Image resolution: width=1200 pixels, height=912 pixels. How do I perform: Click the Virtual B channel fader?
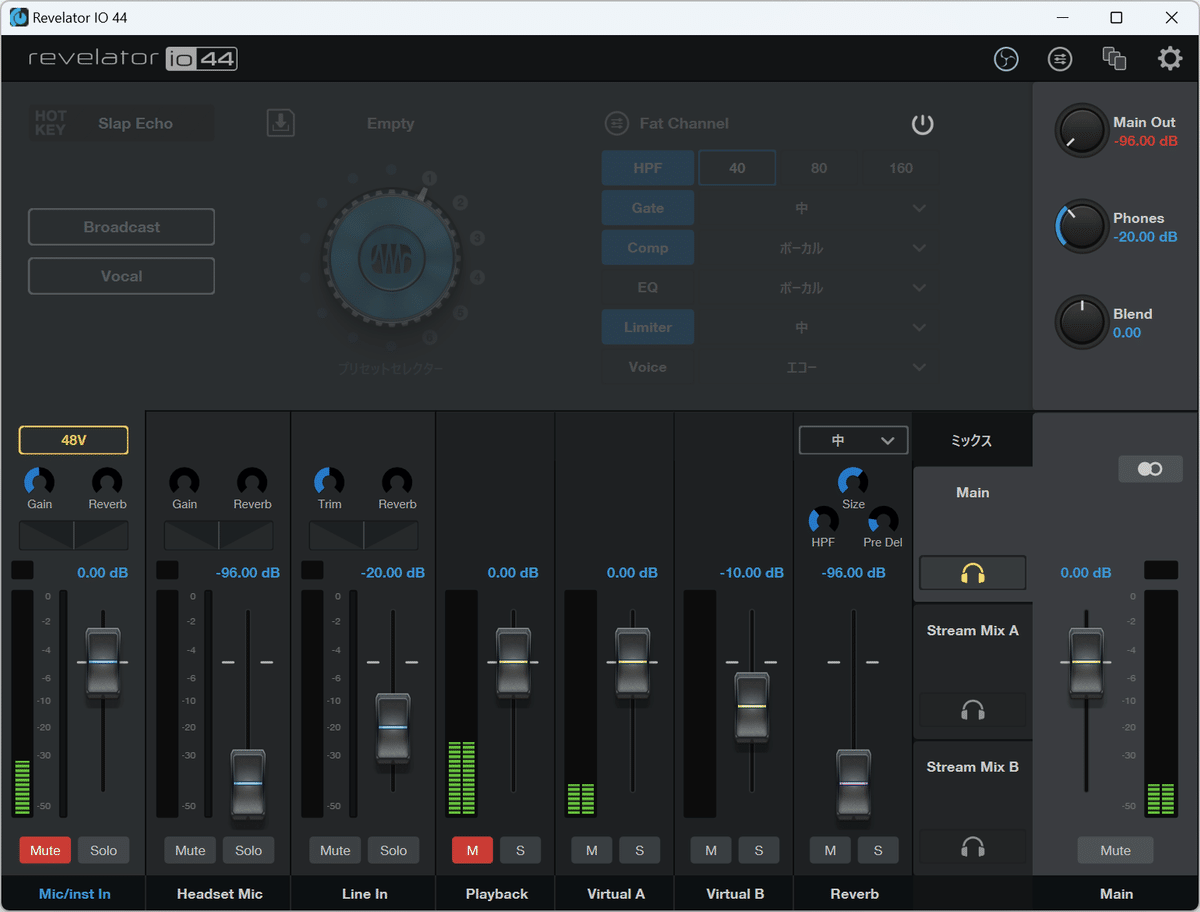point(752,707)
